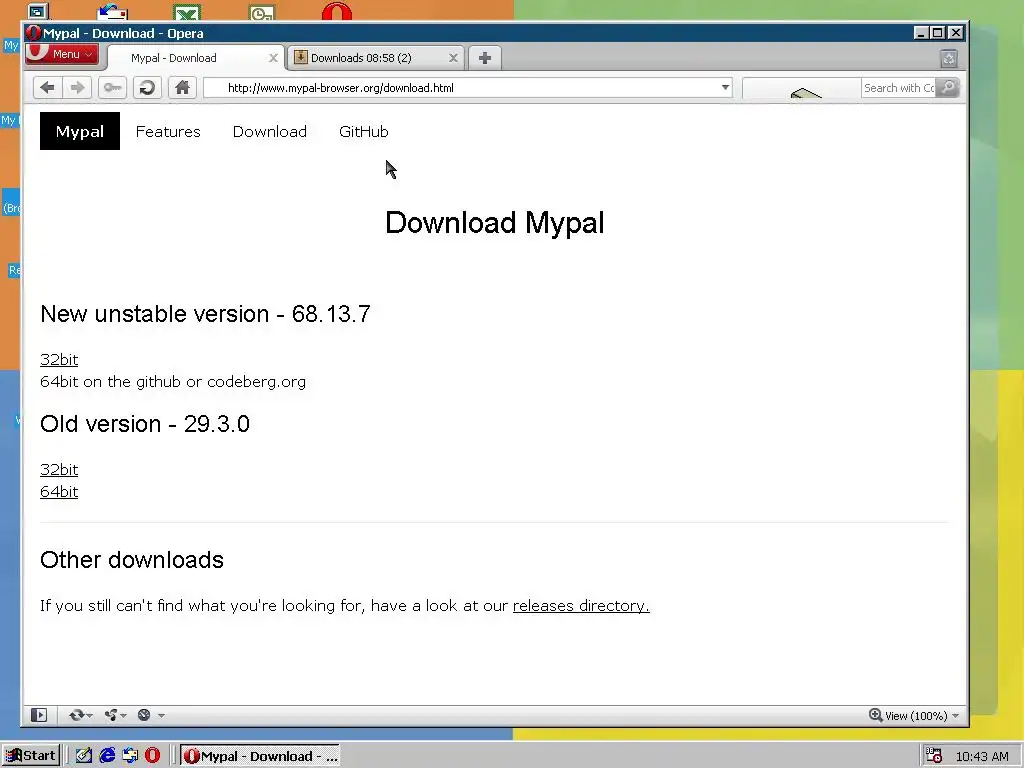Open the Download nav link
The image size is (1024, 768).
click(x=270, y=131)
